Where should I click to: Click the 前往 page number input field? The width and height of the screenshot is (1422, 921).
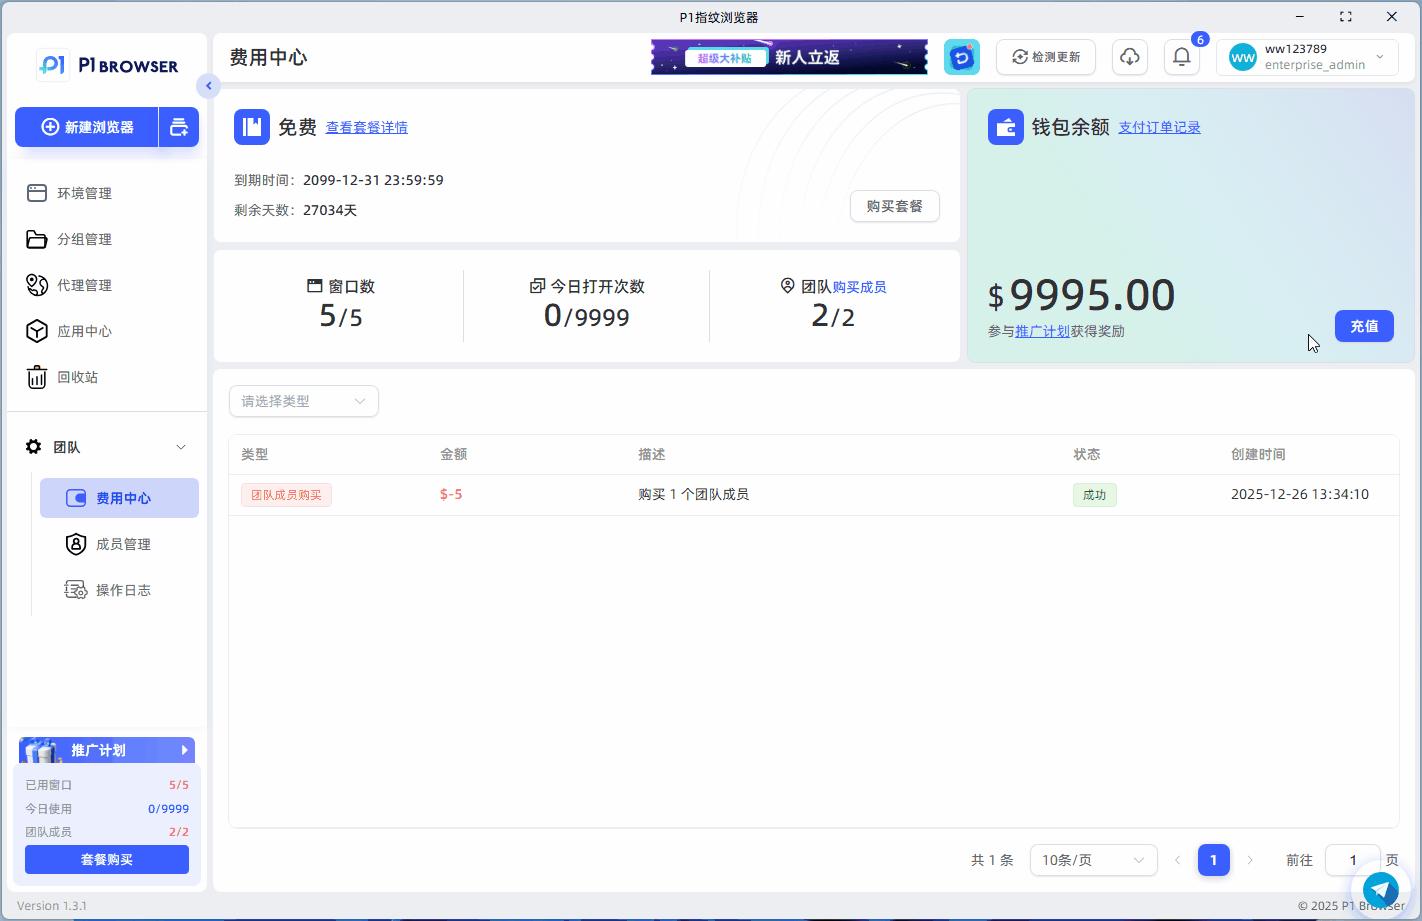pyautogui.click(x=1352, y=860)
